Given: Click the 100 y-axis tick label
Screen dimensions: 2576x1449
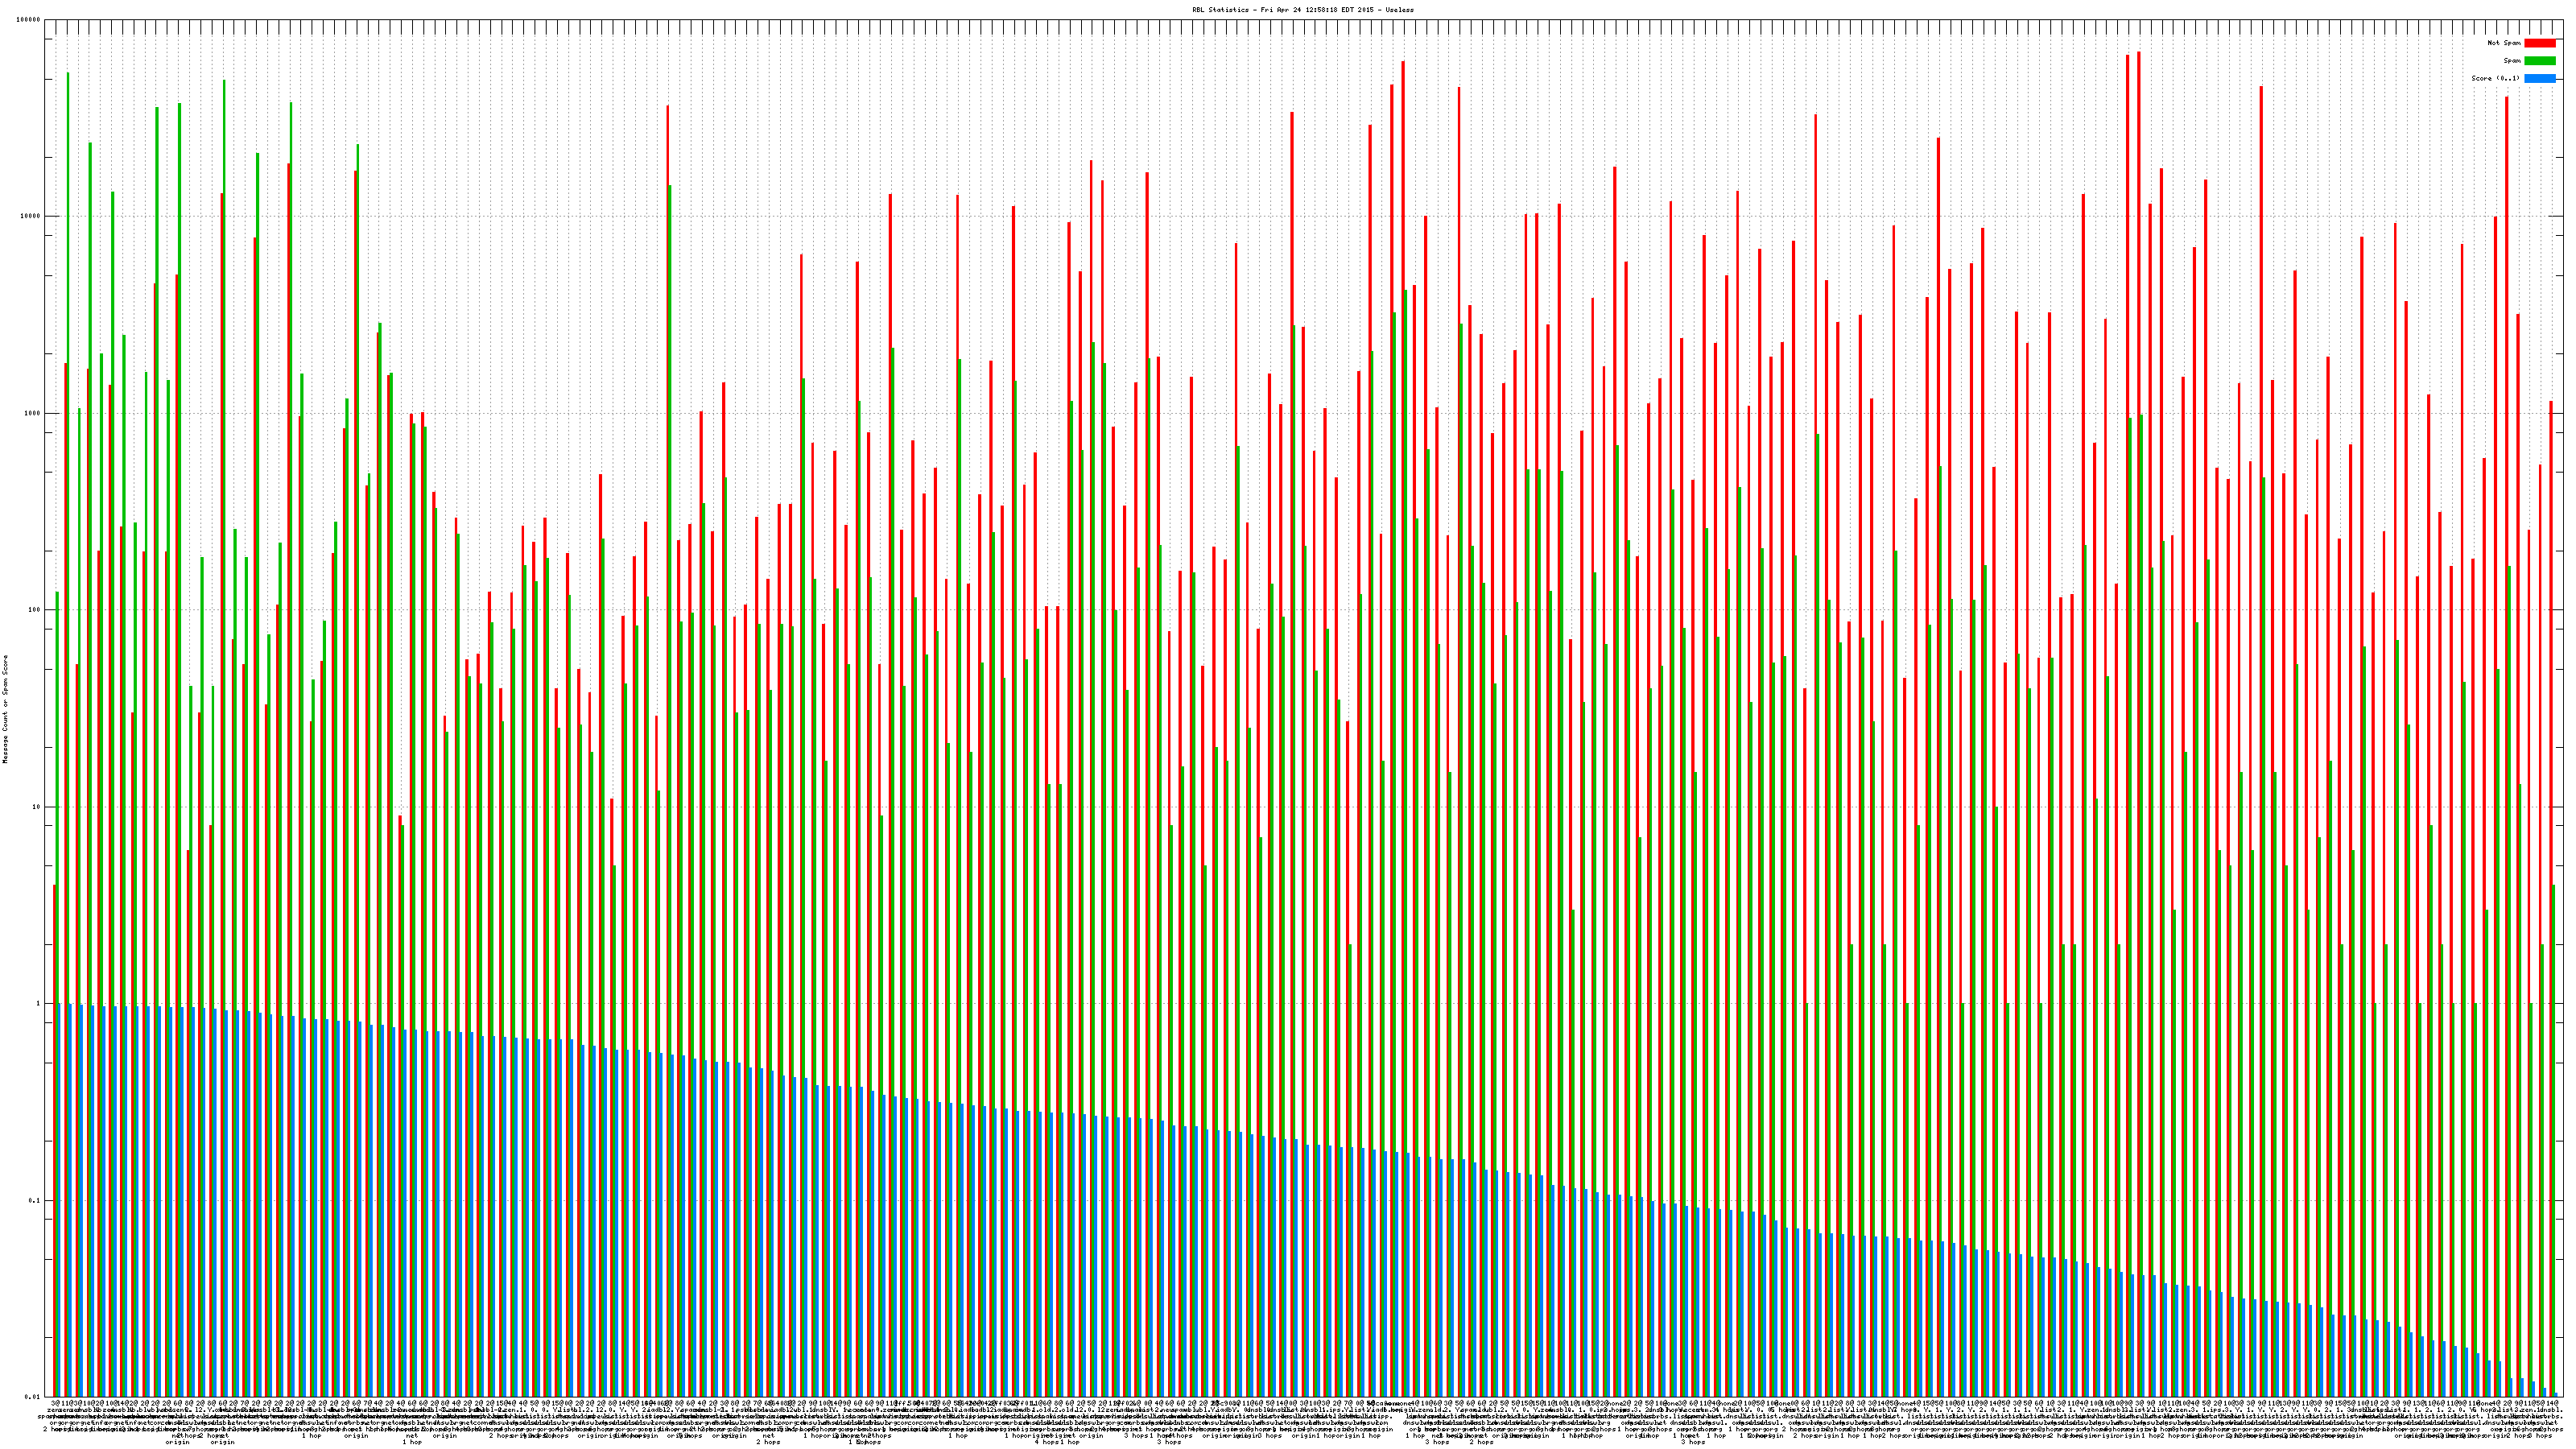Looking at the screenshot, I should pos(35,610).
